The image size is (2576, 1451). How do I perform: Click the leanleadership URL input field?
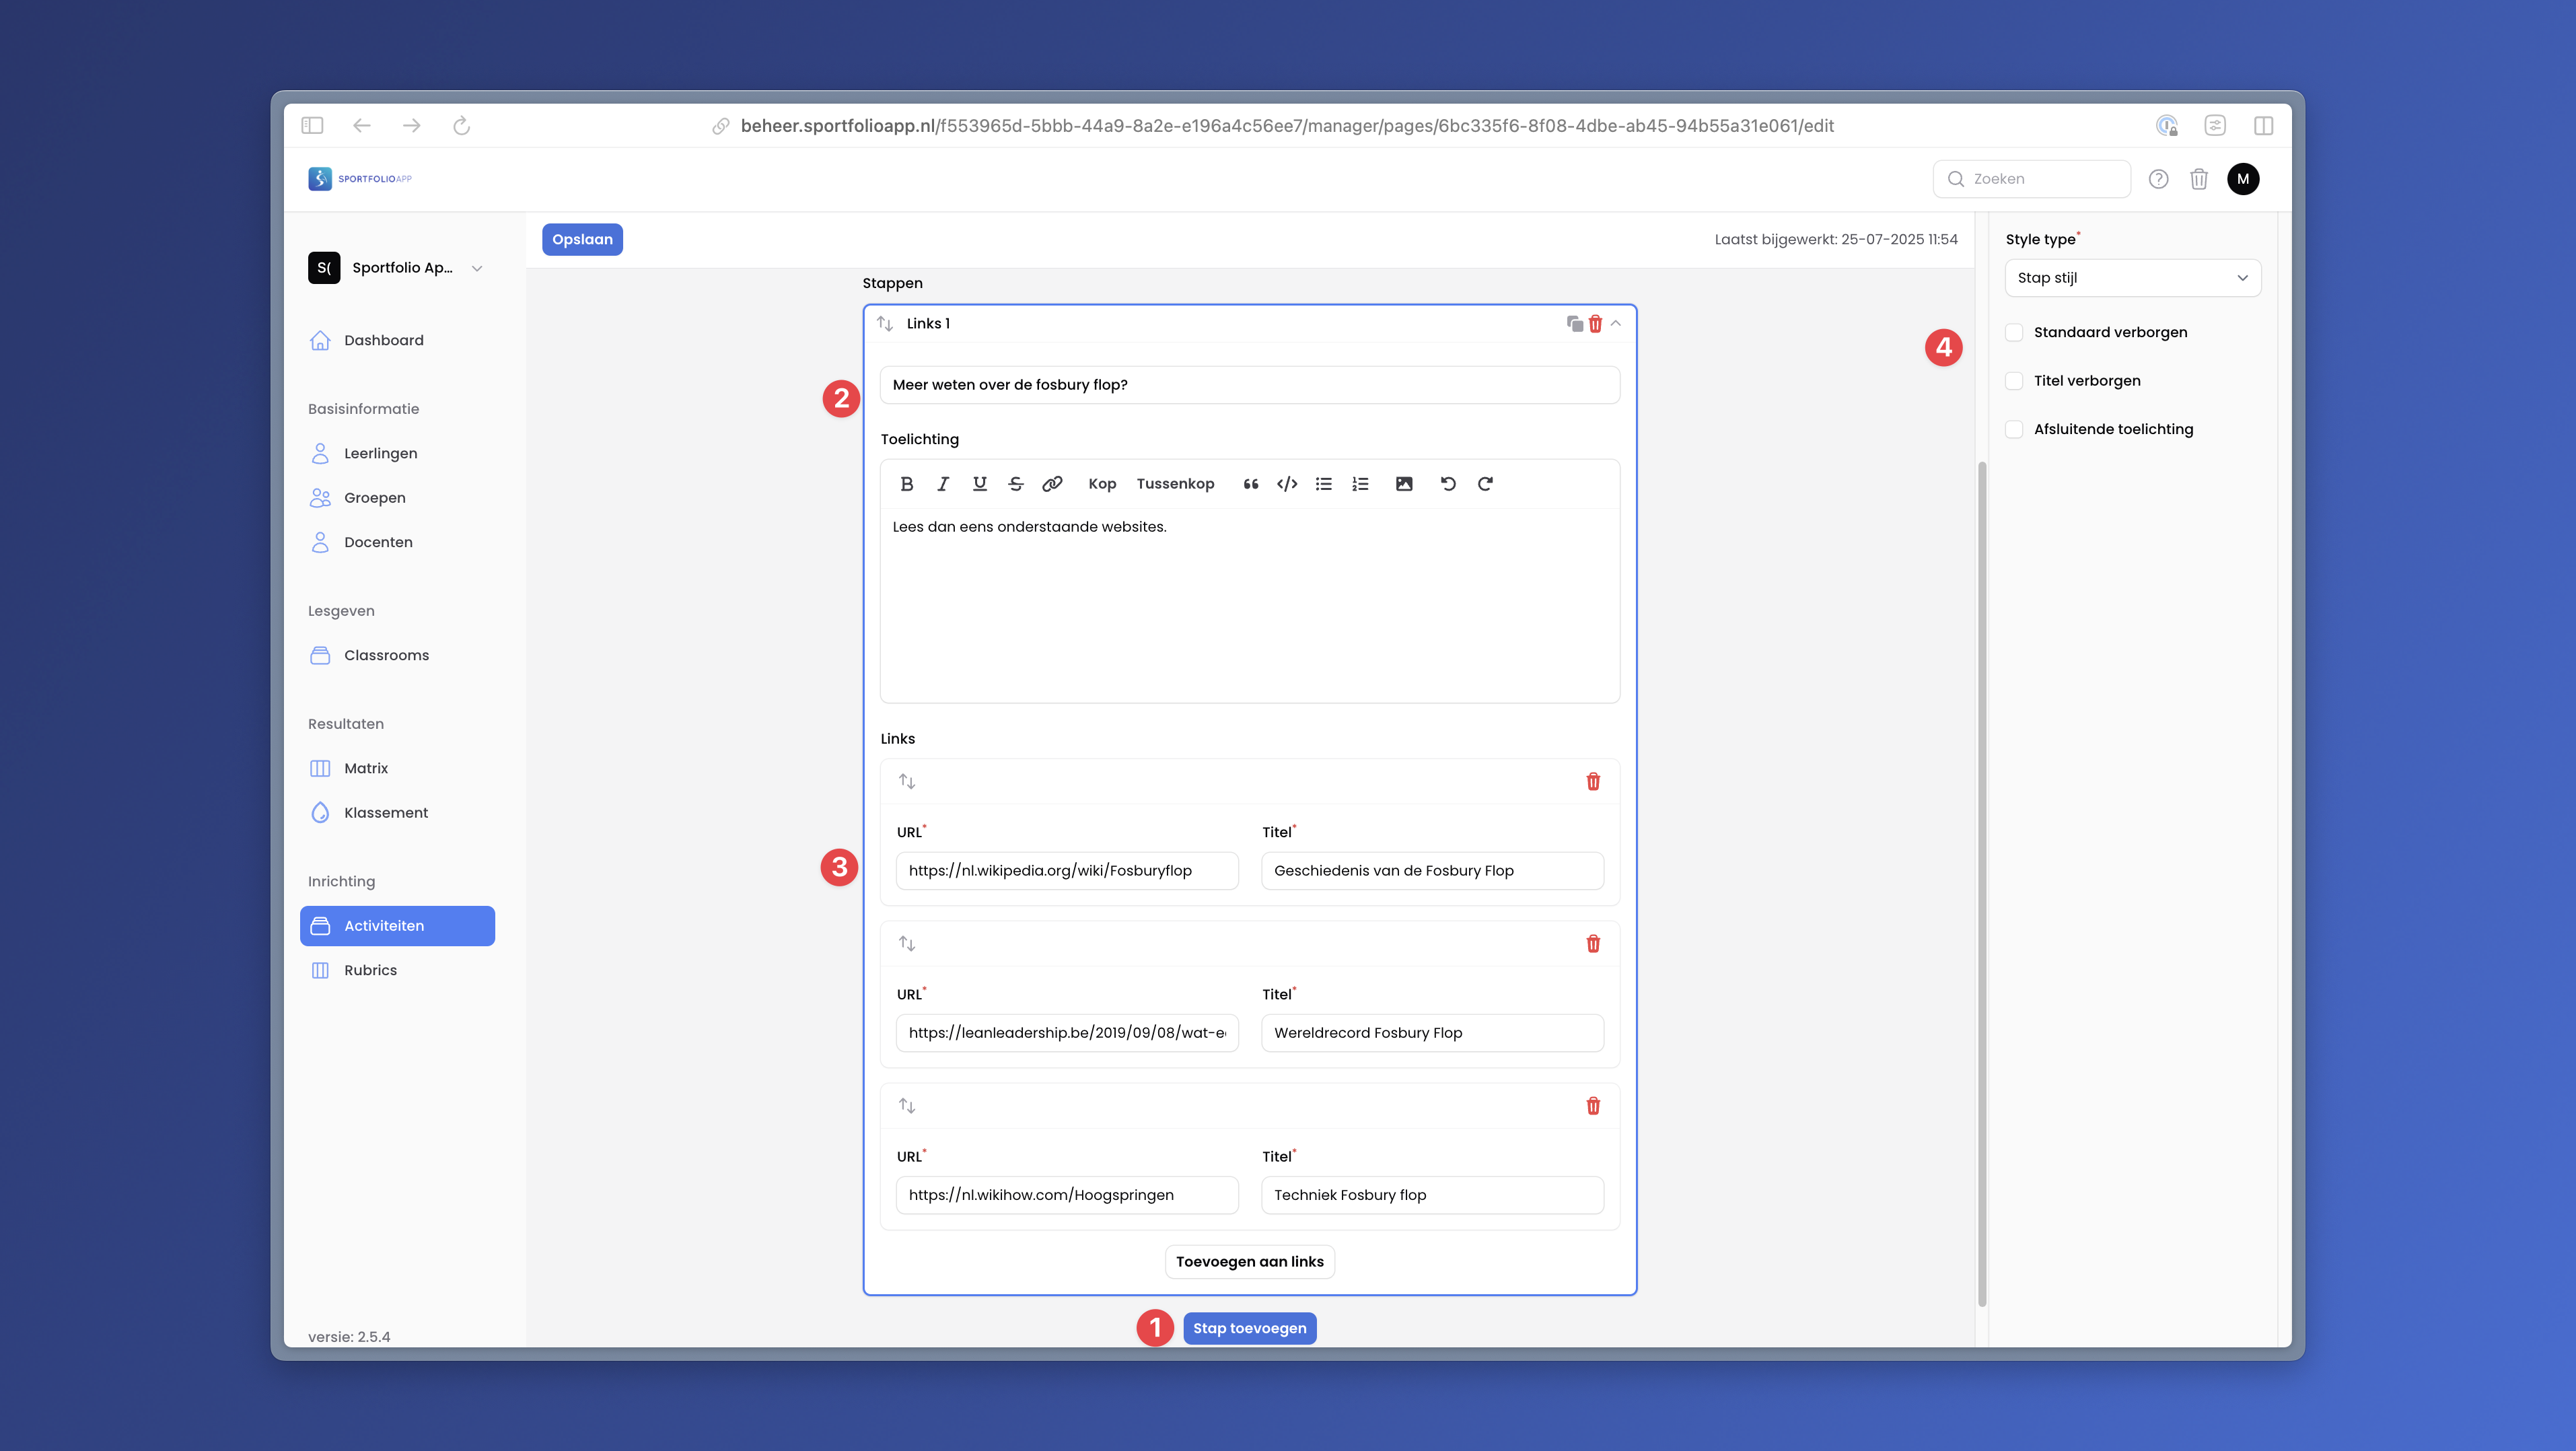[x=1067, y=1033]
